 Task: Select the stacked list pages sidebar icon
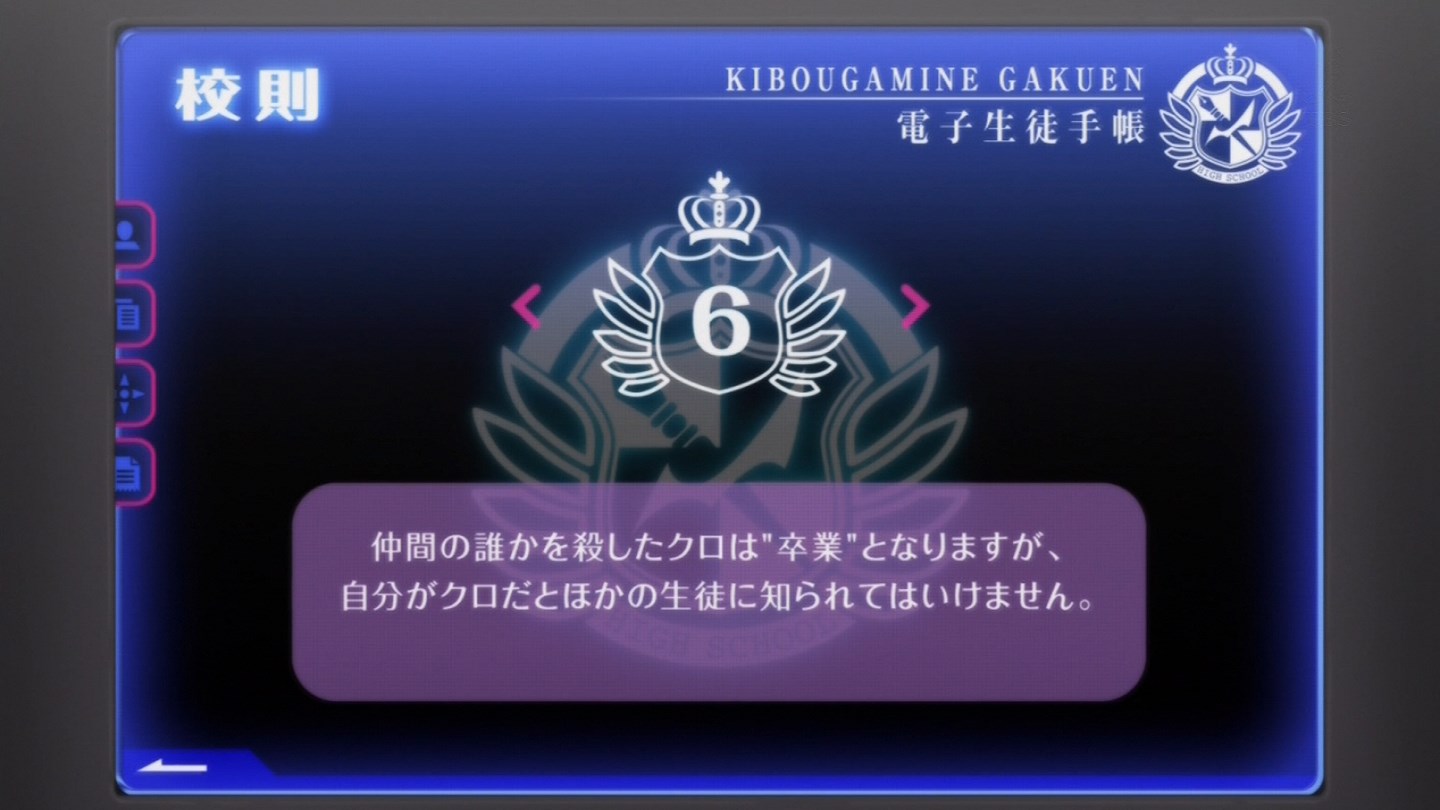tap(132, 314)
